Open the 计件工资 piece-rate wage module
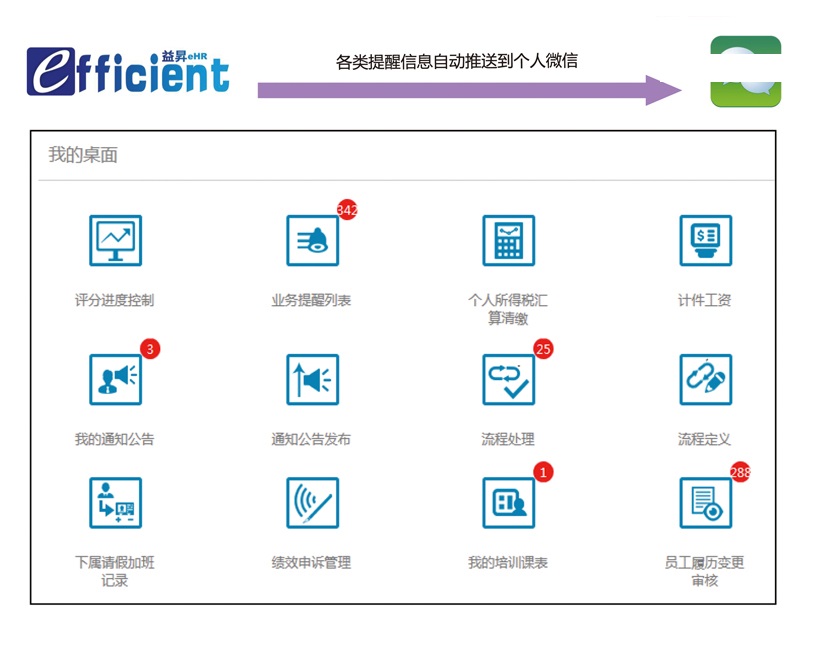This screenshot has height=662, width=825. pos(705,240)
